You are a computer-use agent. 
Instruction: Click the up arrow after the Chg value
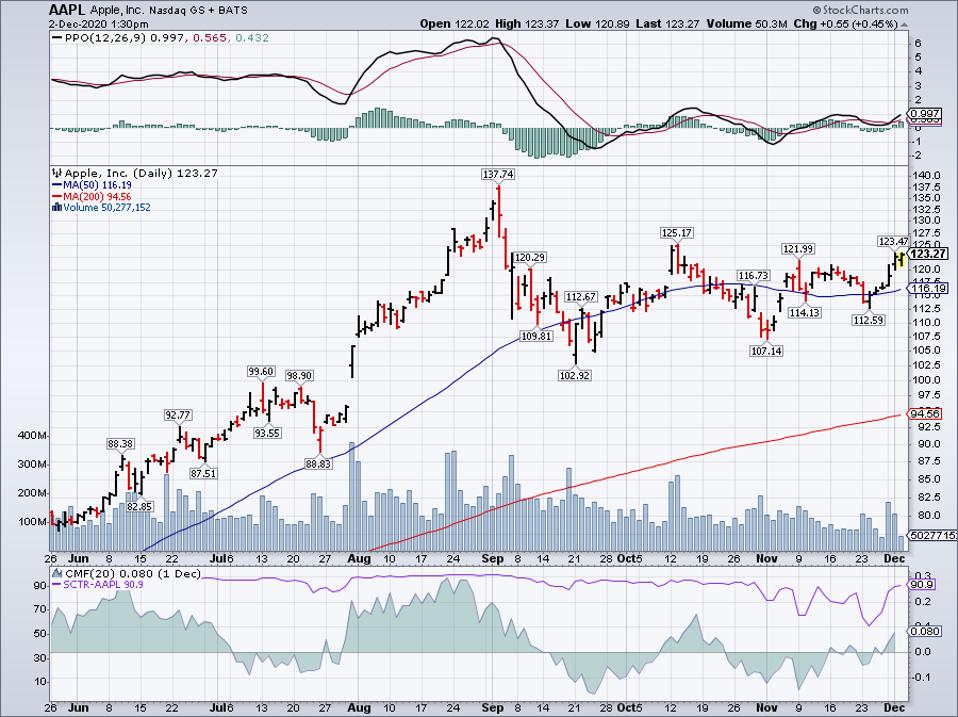(903, 24)
